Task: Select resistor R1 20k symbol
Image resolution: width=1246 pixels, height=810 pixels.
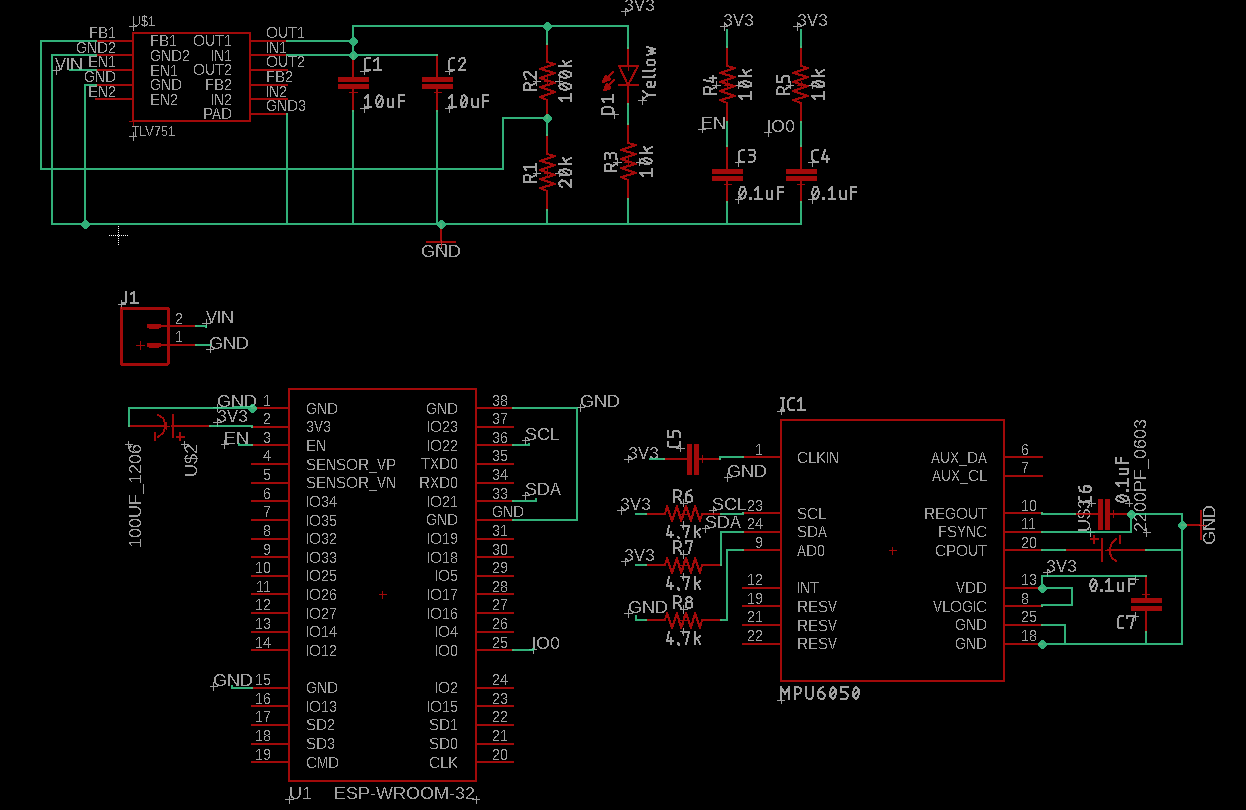Action: coord(547,172)
